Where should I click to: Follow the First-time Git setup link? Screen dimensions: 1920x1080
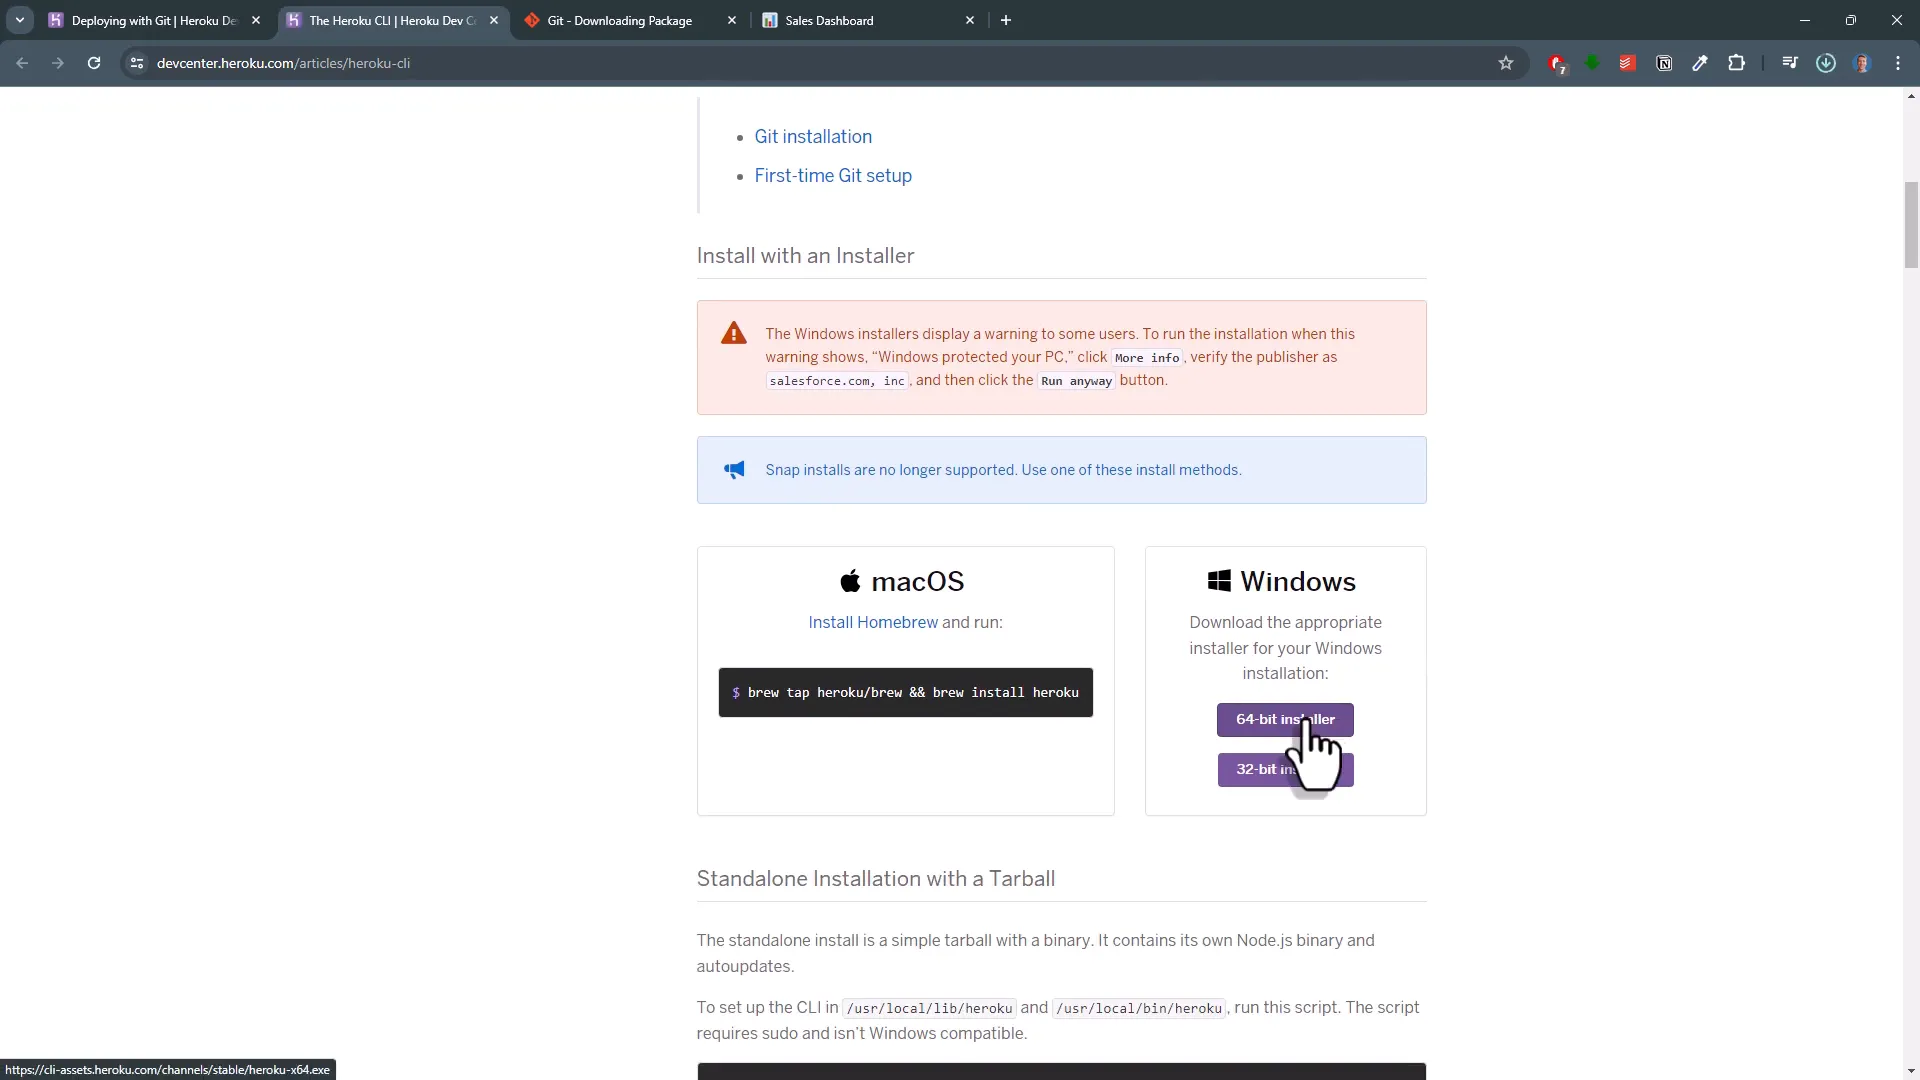click(x=833, y=175)
